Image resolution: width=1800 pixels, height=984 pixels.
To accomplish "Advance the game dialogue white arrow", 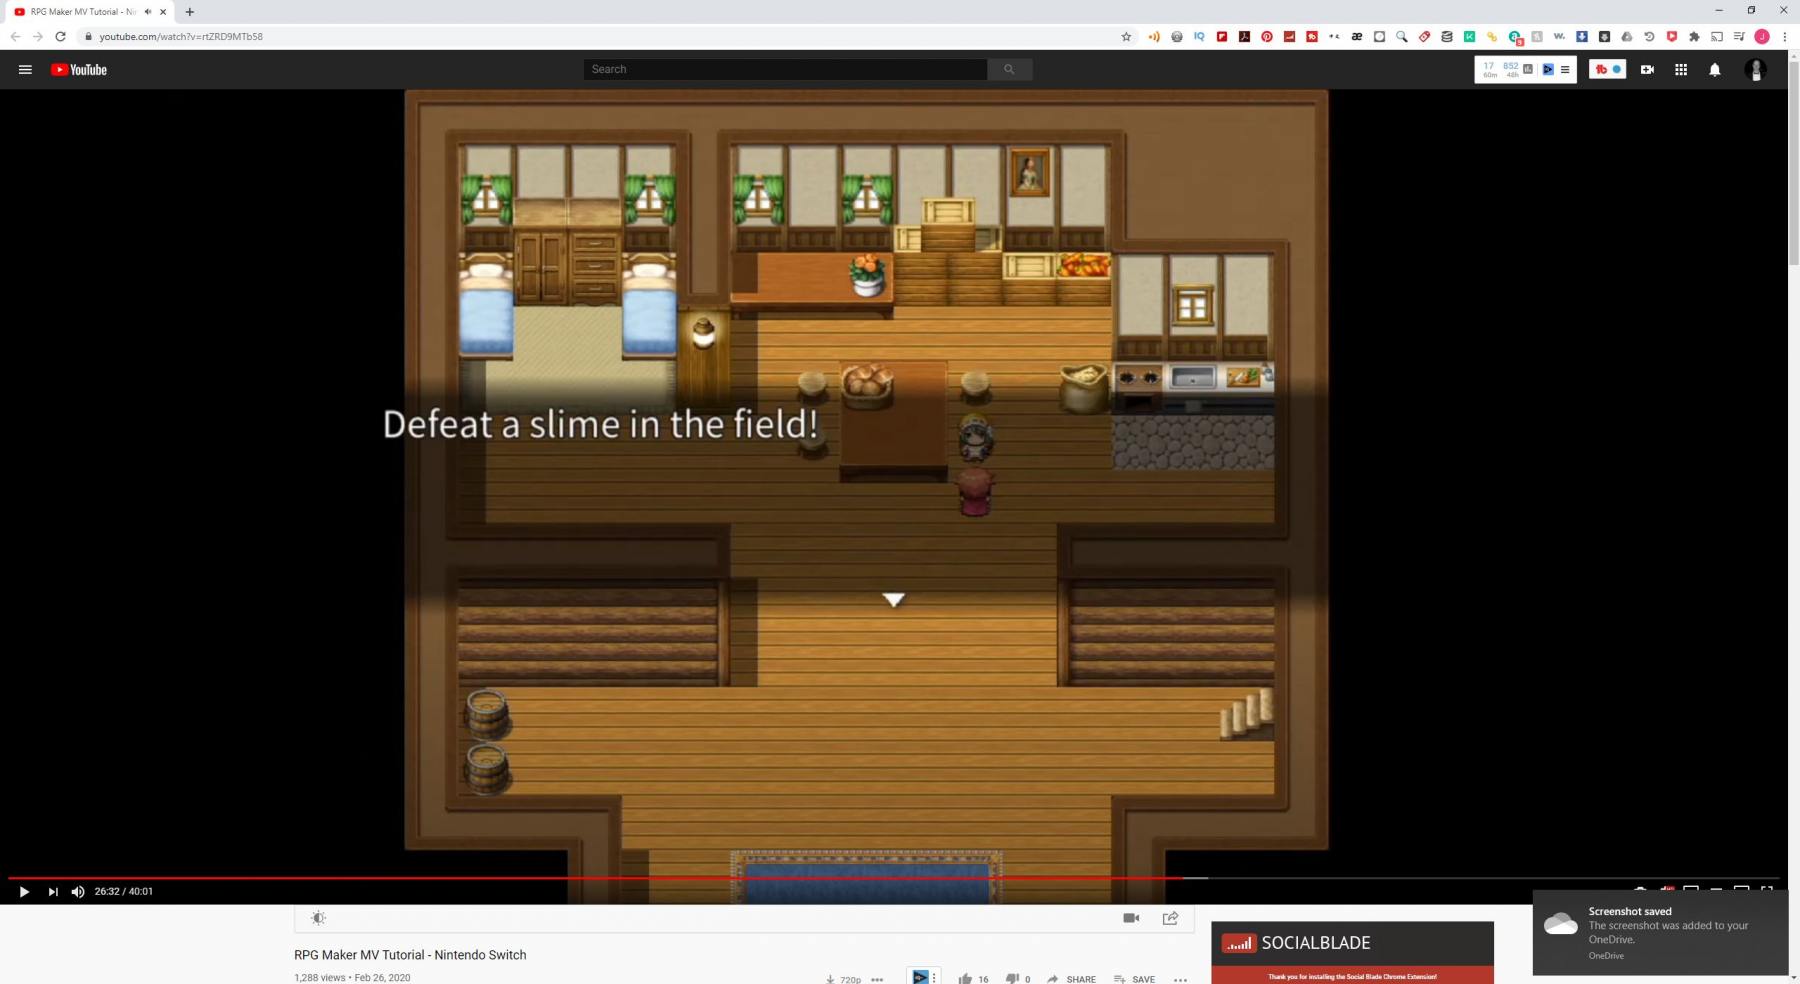I will 893,599.
